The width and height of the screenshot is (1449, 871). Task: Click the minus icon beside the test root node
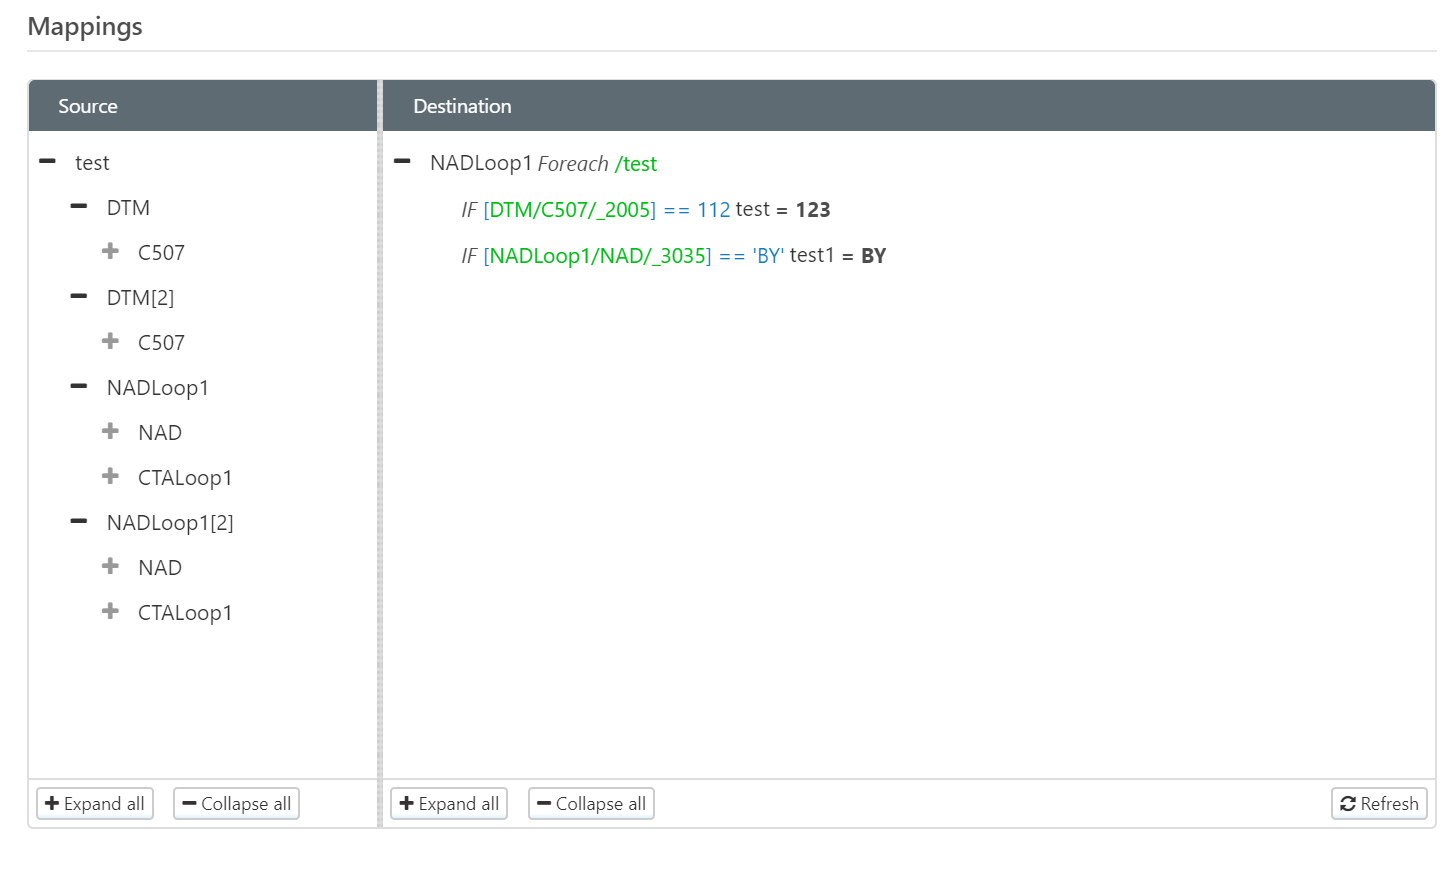click(x=47, y=162)
